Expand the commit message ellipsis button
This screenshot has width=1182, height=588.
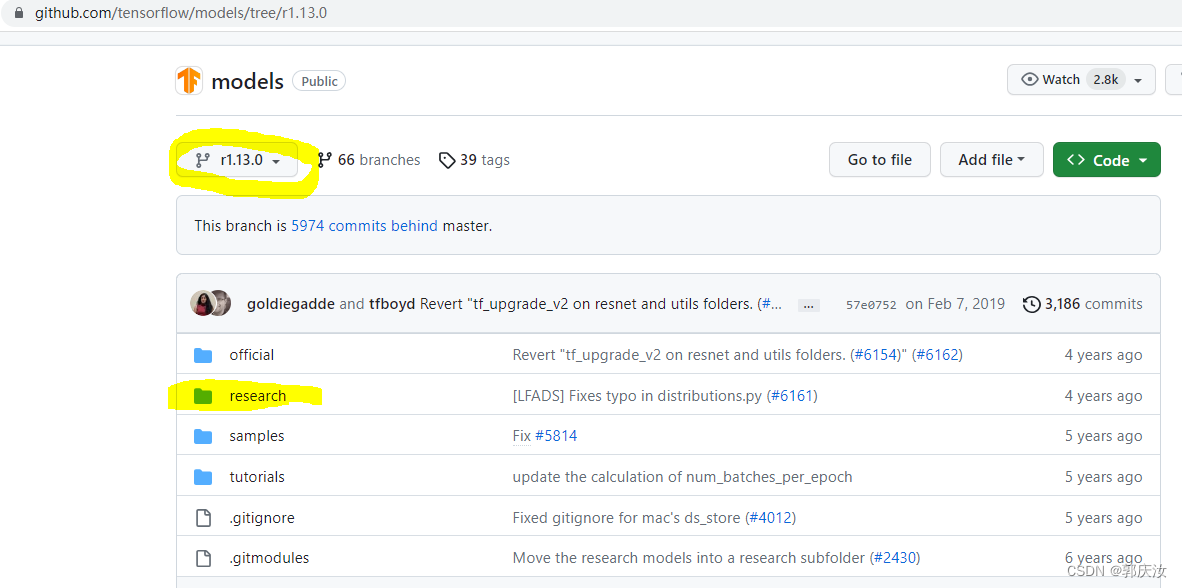click(x=809, y=305)
